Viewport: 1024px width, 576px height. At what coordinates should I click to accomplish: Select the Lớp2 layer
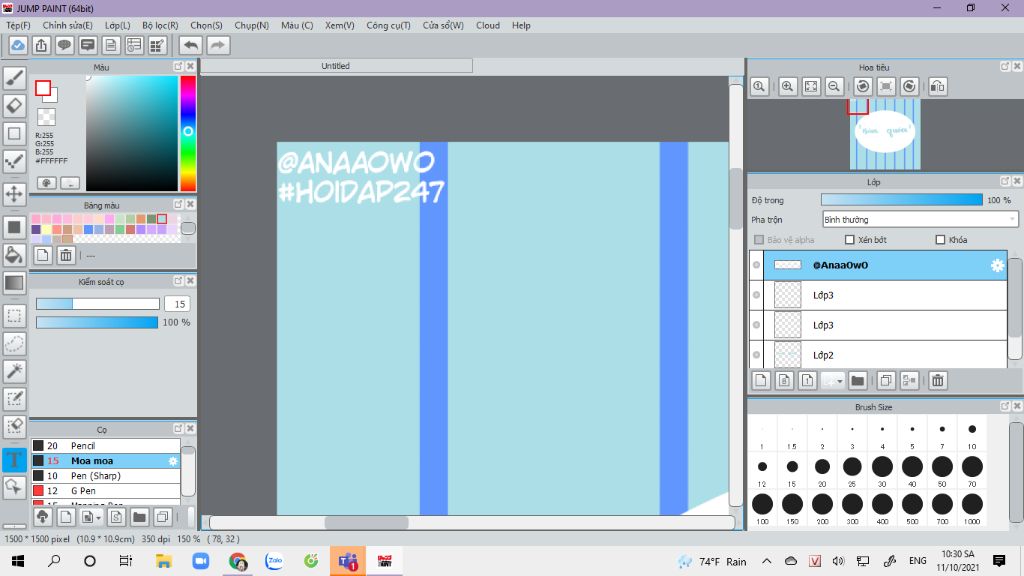click(x=885, y=355)
